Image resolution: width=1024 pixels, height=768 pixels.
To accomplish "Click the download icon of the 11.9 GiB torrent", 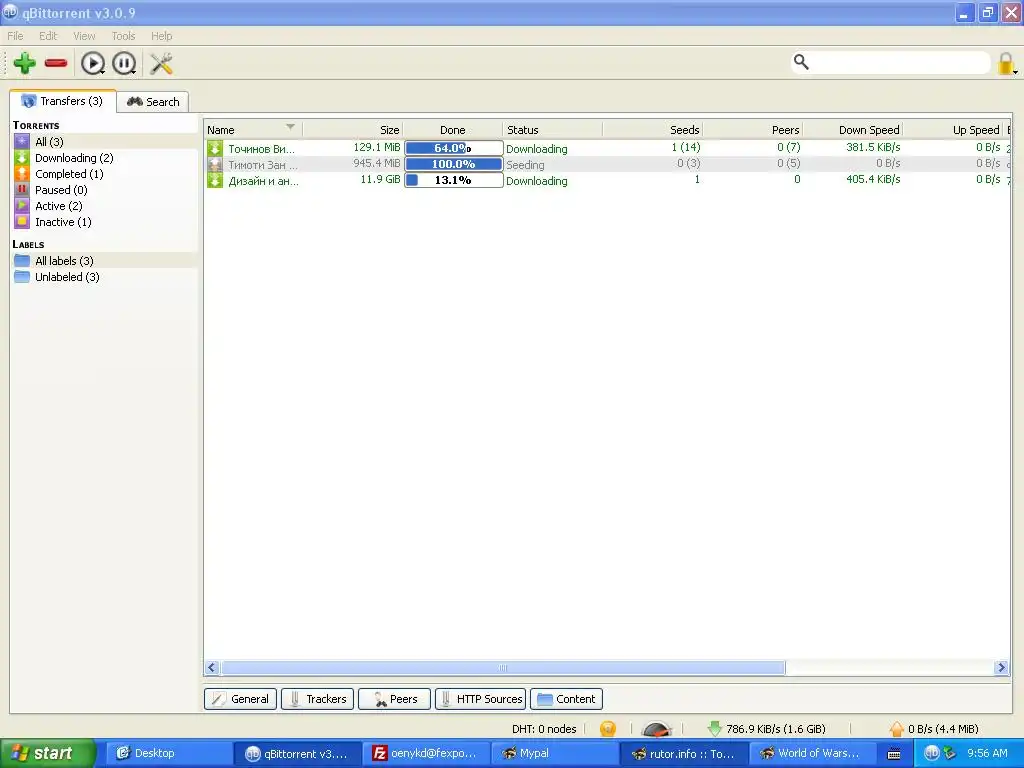I will [x=215, y=180].
